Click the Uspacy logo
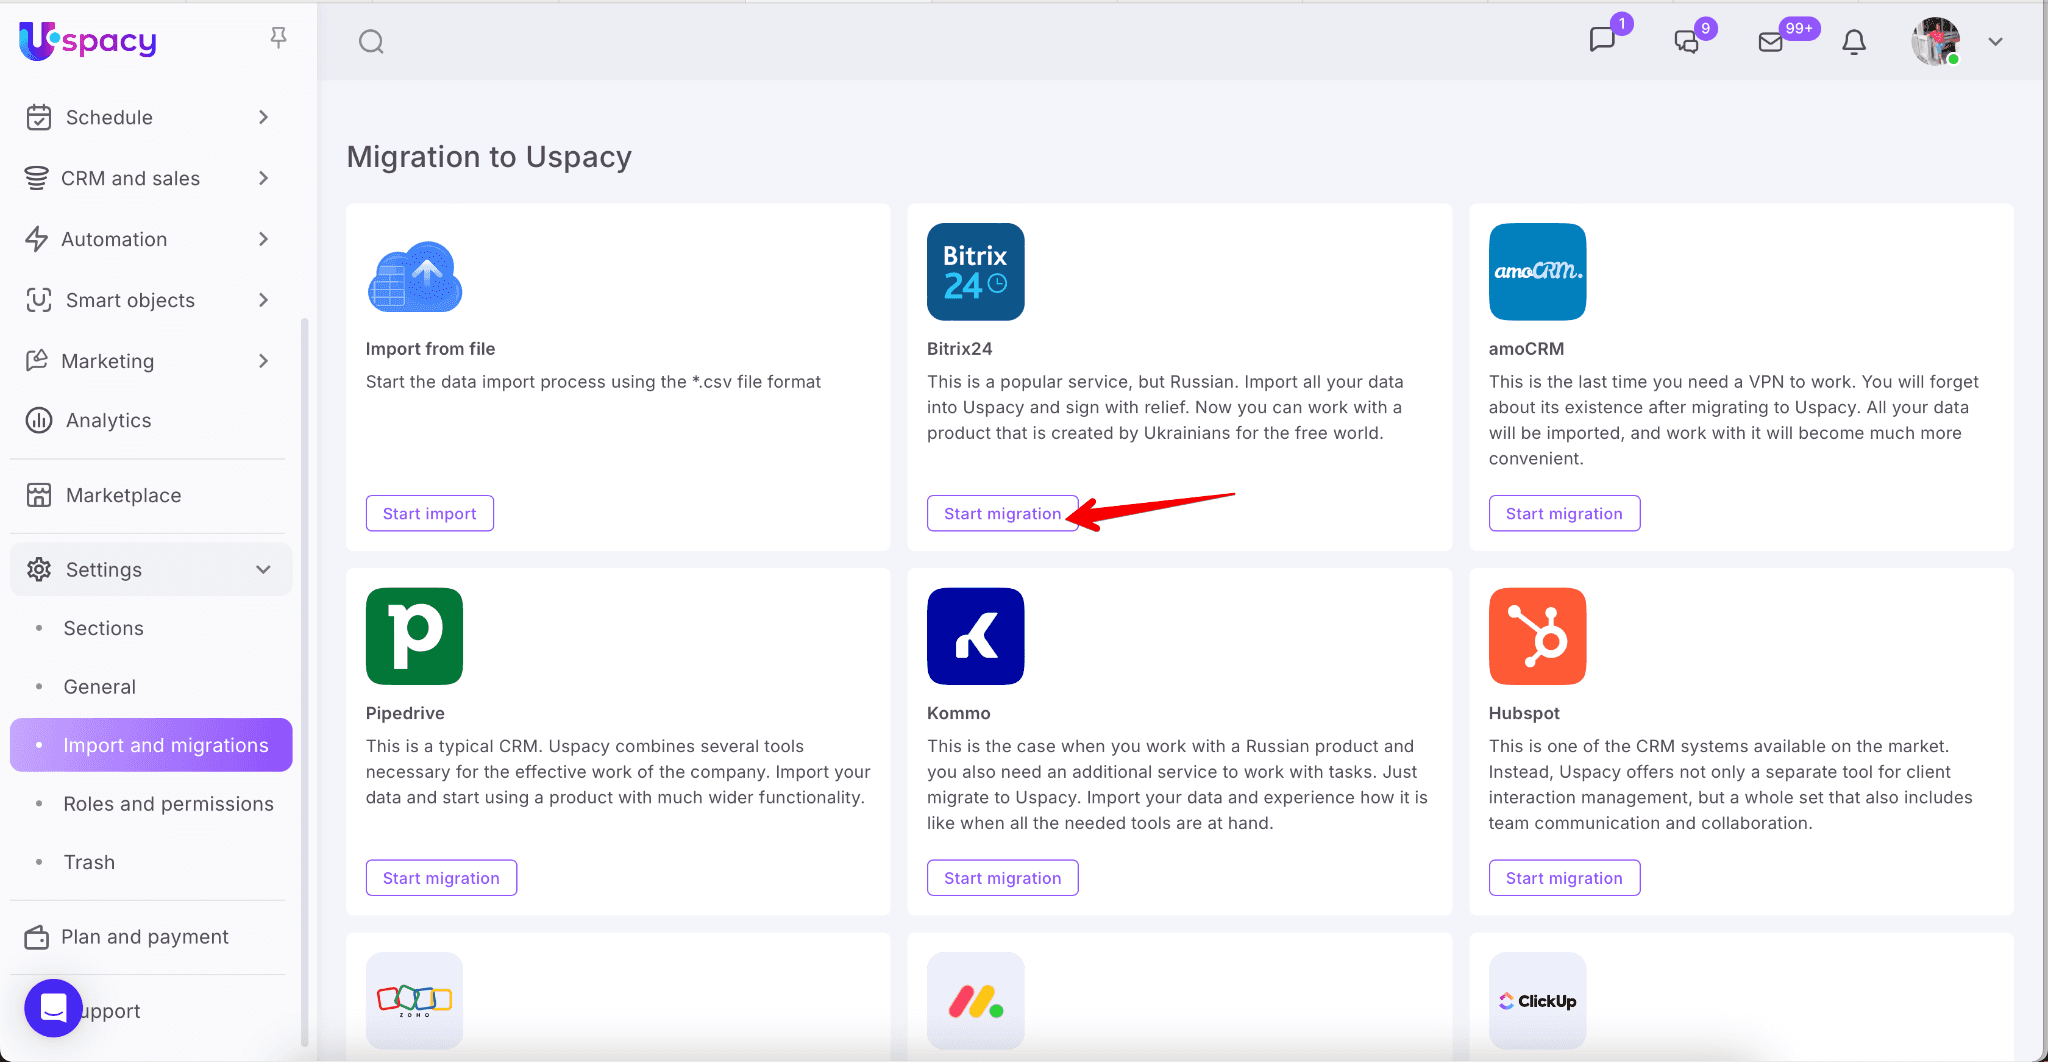The height and width of the screenshot is (1062, 2048). (x=88, y=41)
